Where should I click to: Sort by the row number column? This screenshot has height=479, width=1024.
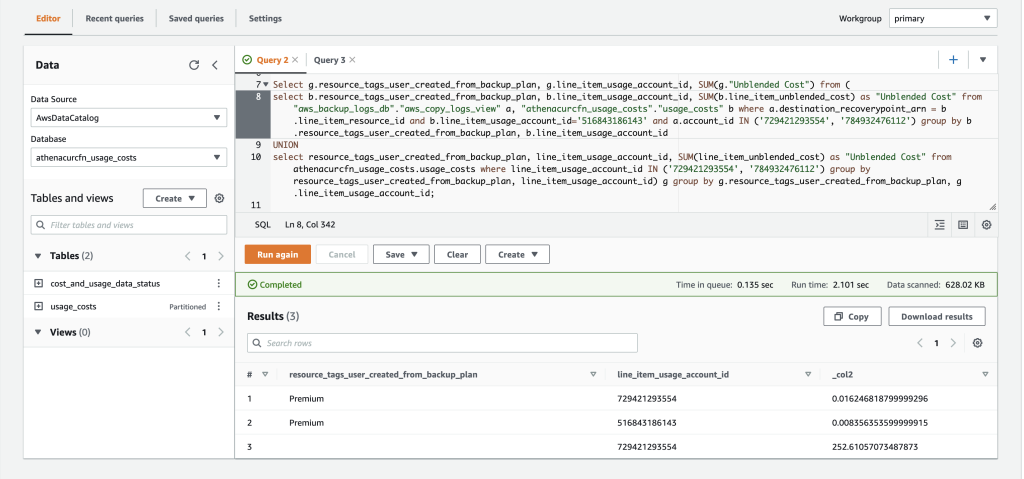[x=265, y=374]
